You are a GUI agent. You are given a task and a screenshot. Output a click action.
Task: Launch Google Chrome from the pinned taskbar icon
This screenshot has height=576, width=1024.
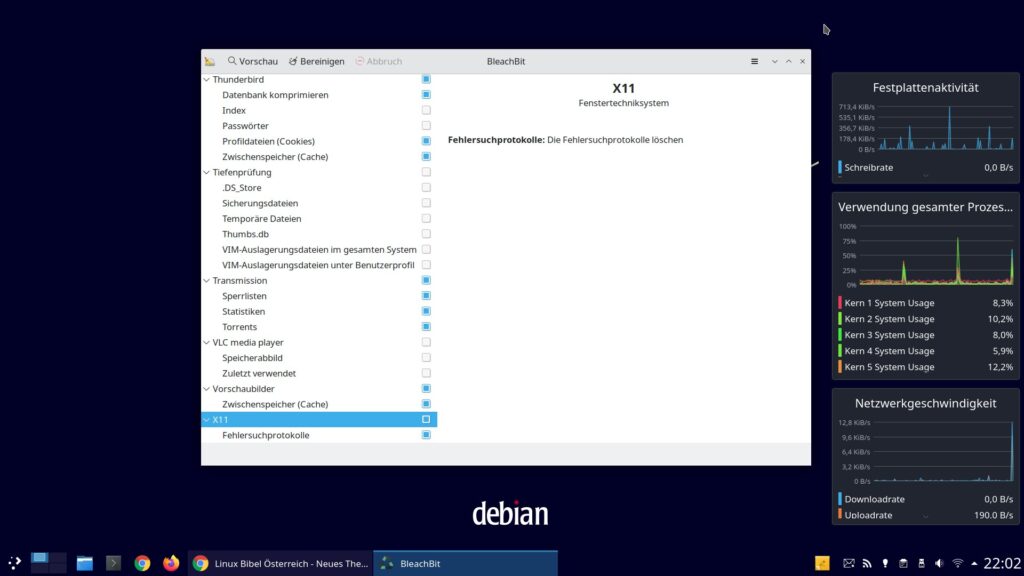click(142, 563)
